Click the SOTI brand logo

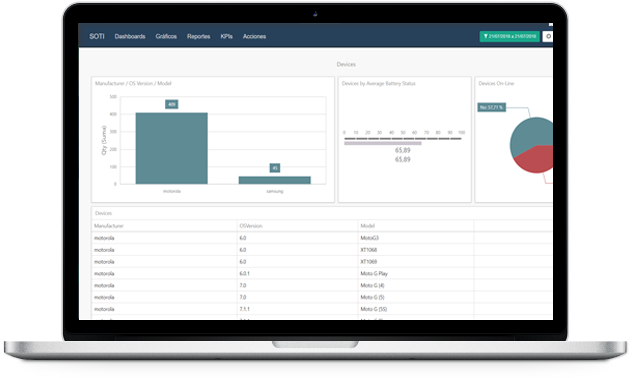click(97, 36)
